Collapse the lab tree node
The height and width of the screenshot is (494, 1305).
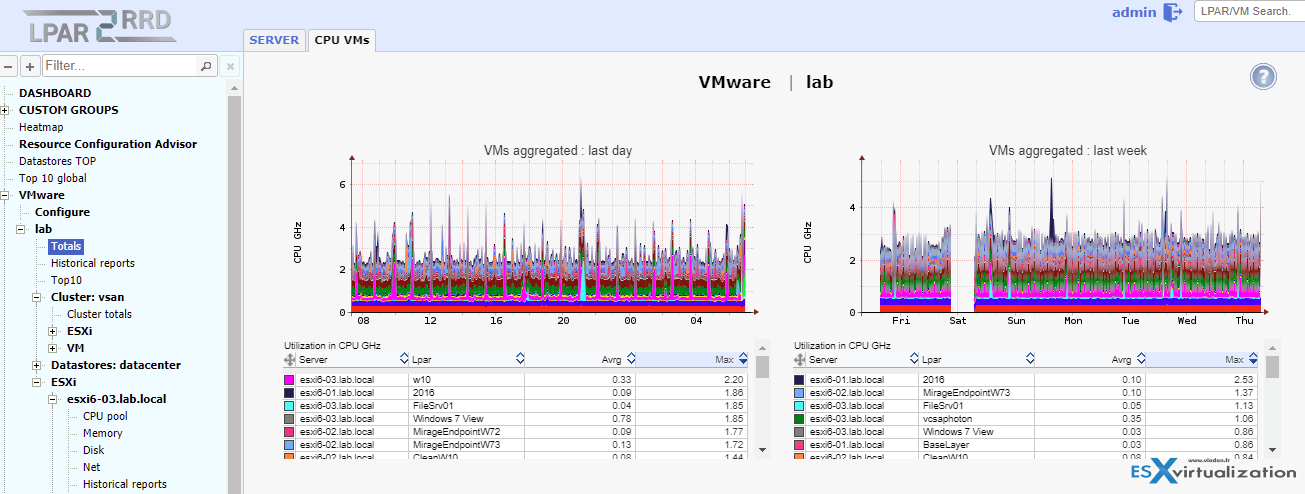click(21, 229)
